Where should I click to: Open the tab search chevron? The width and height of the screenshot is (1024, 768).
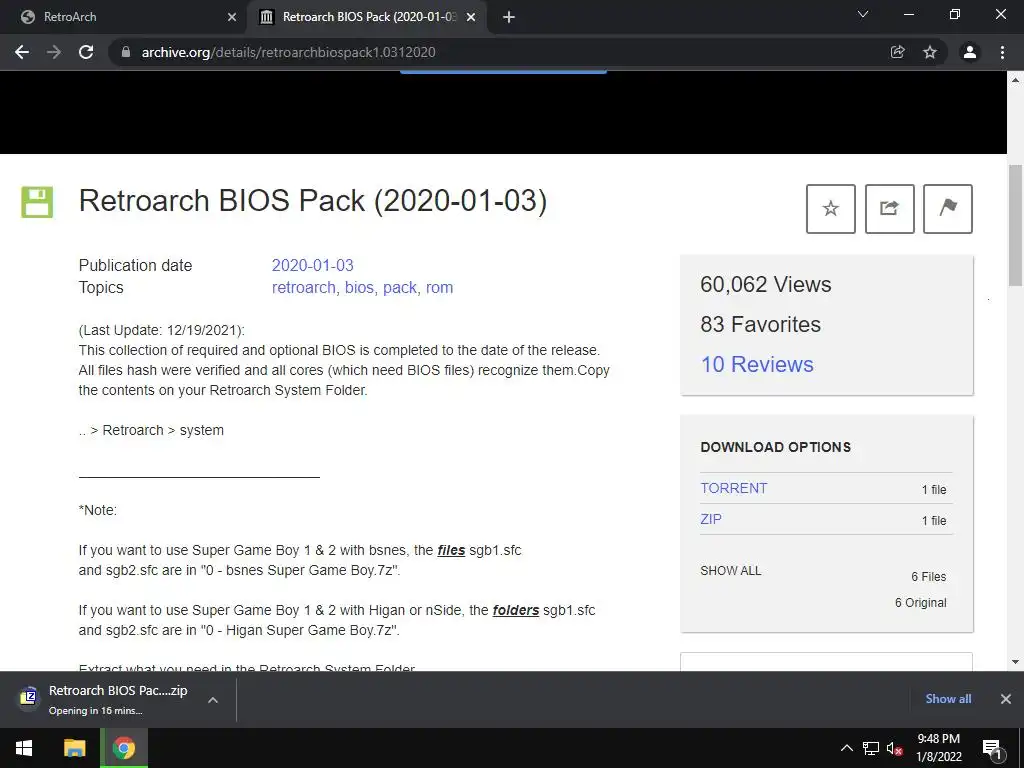(x=863, y=14)
